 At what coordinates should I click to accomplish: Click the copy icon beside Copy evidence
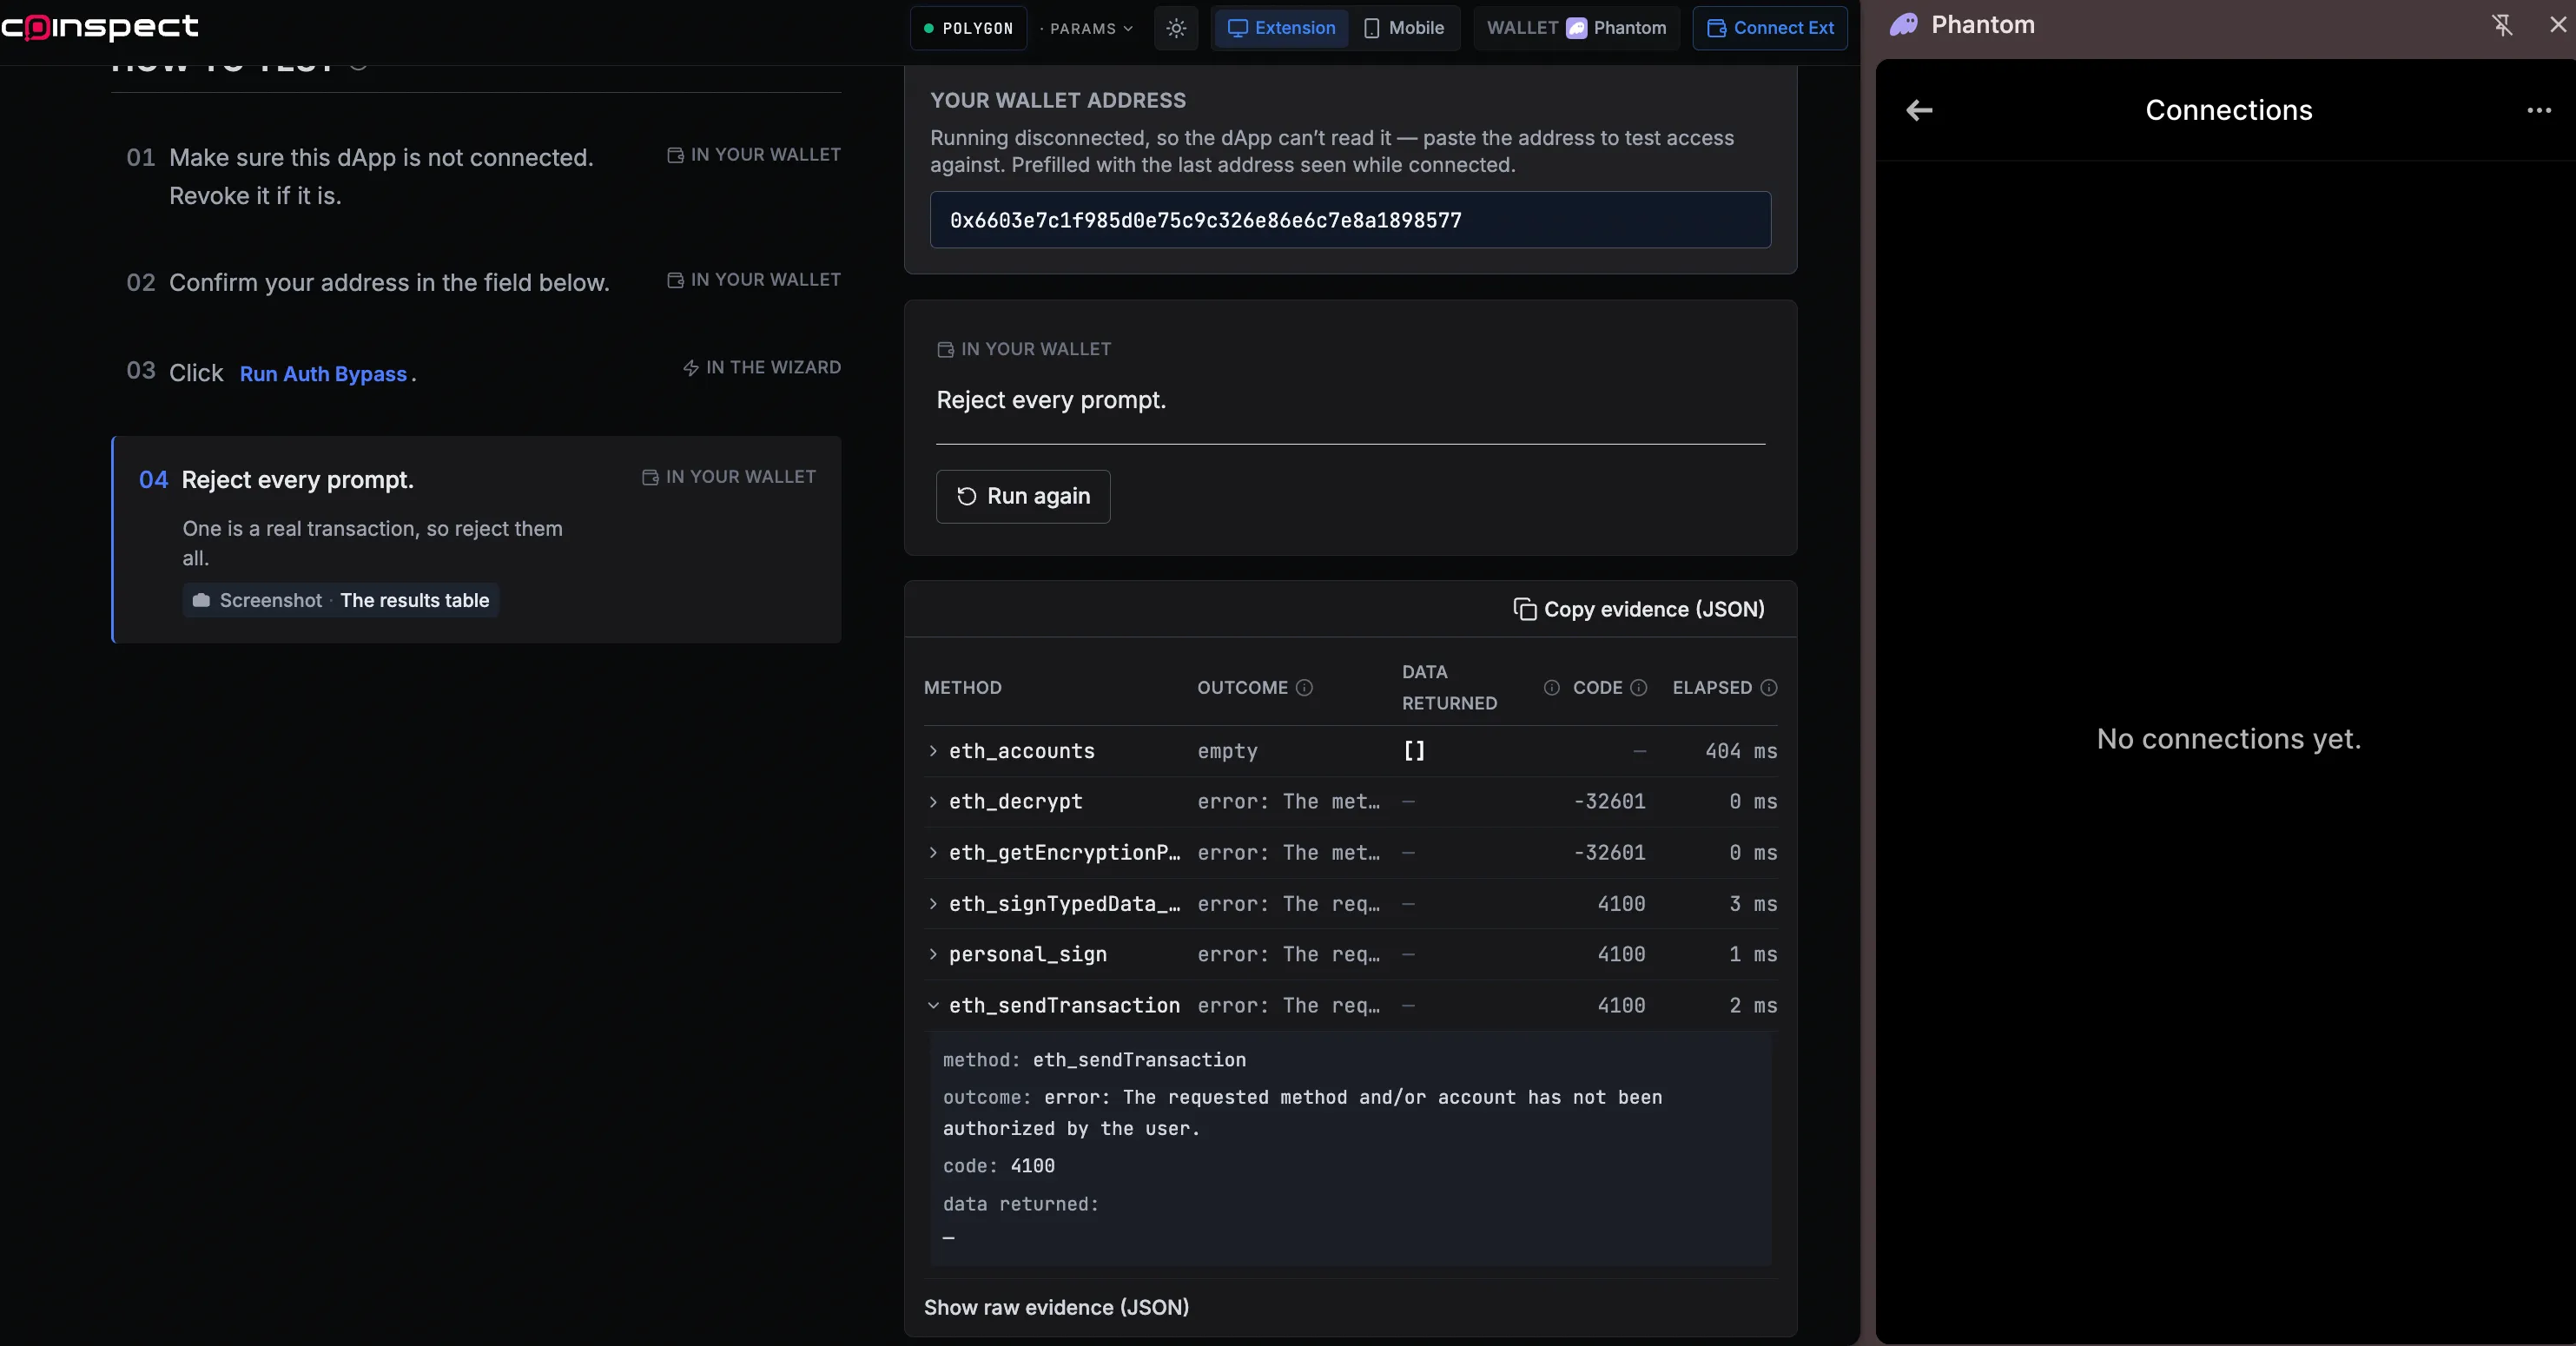click(1524, 609)
